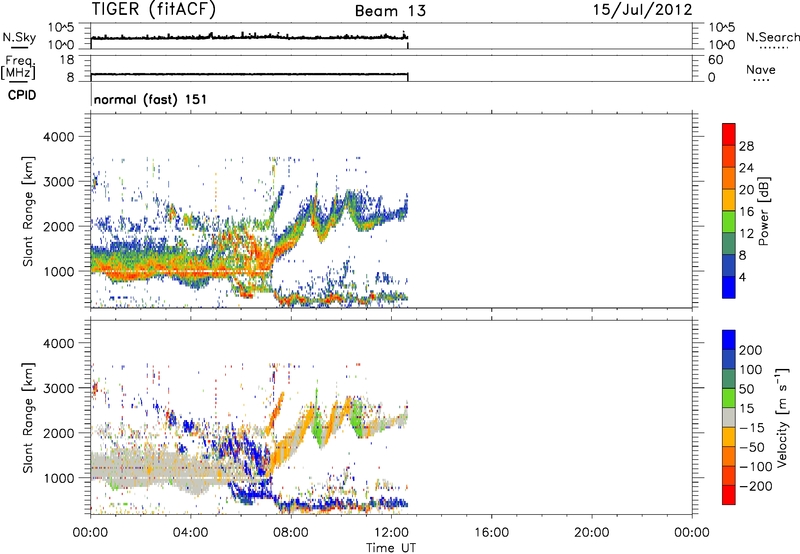The height and width of the screenshot is (554, 800).
Task: Click the 16:00 time axis label
Action: point(491,532)
